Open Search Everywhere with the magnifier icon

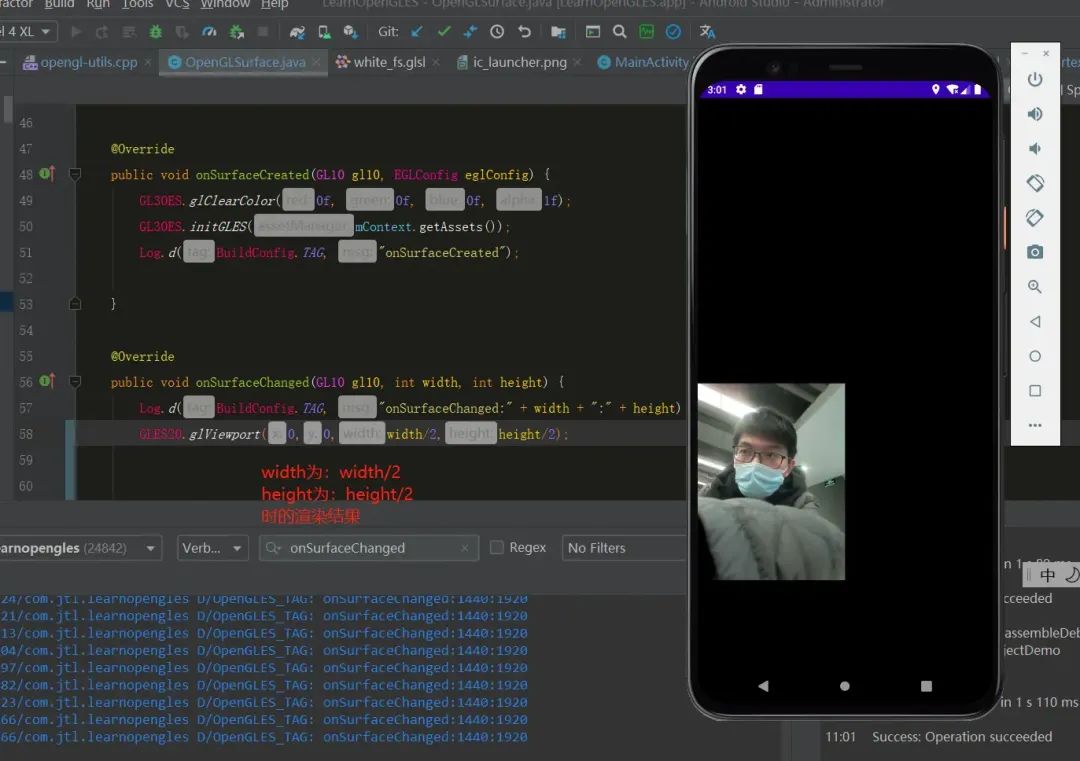coord(618,32)
